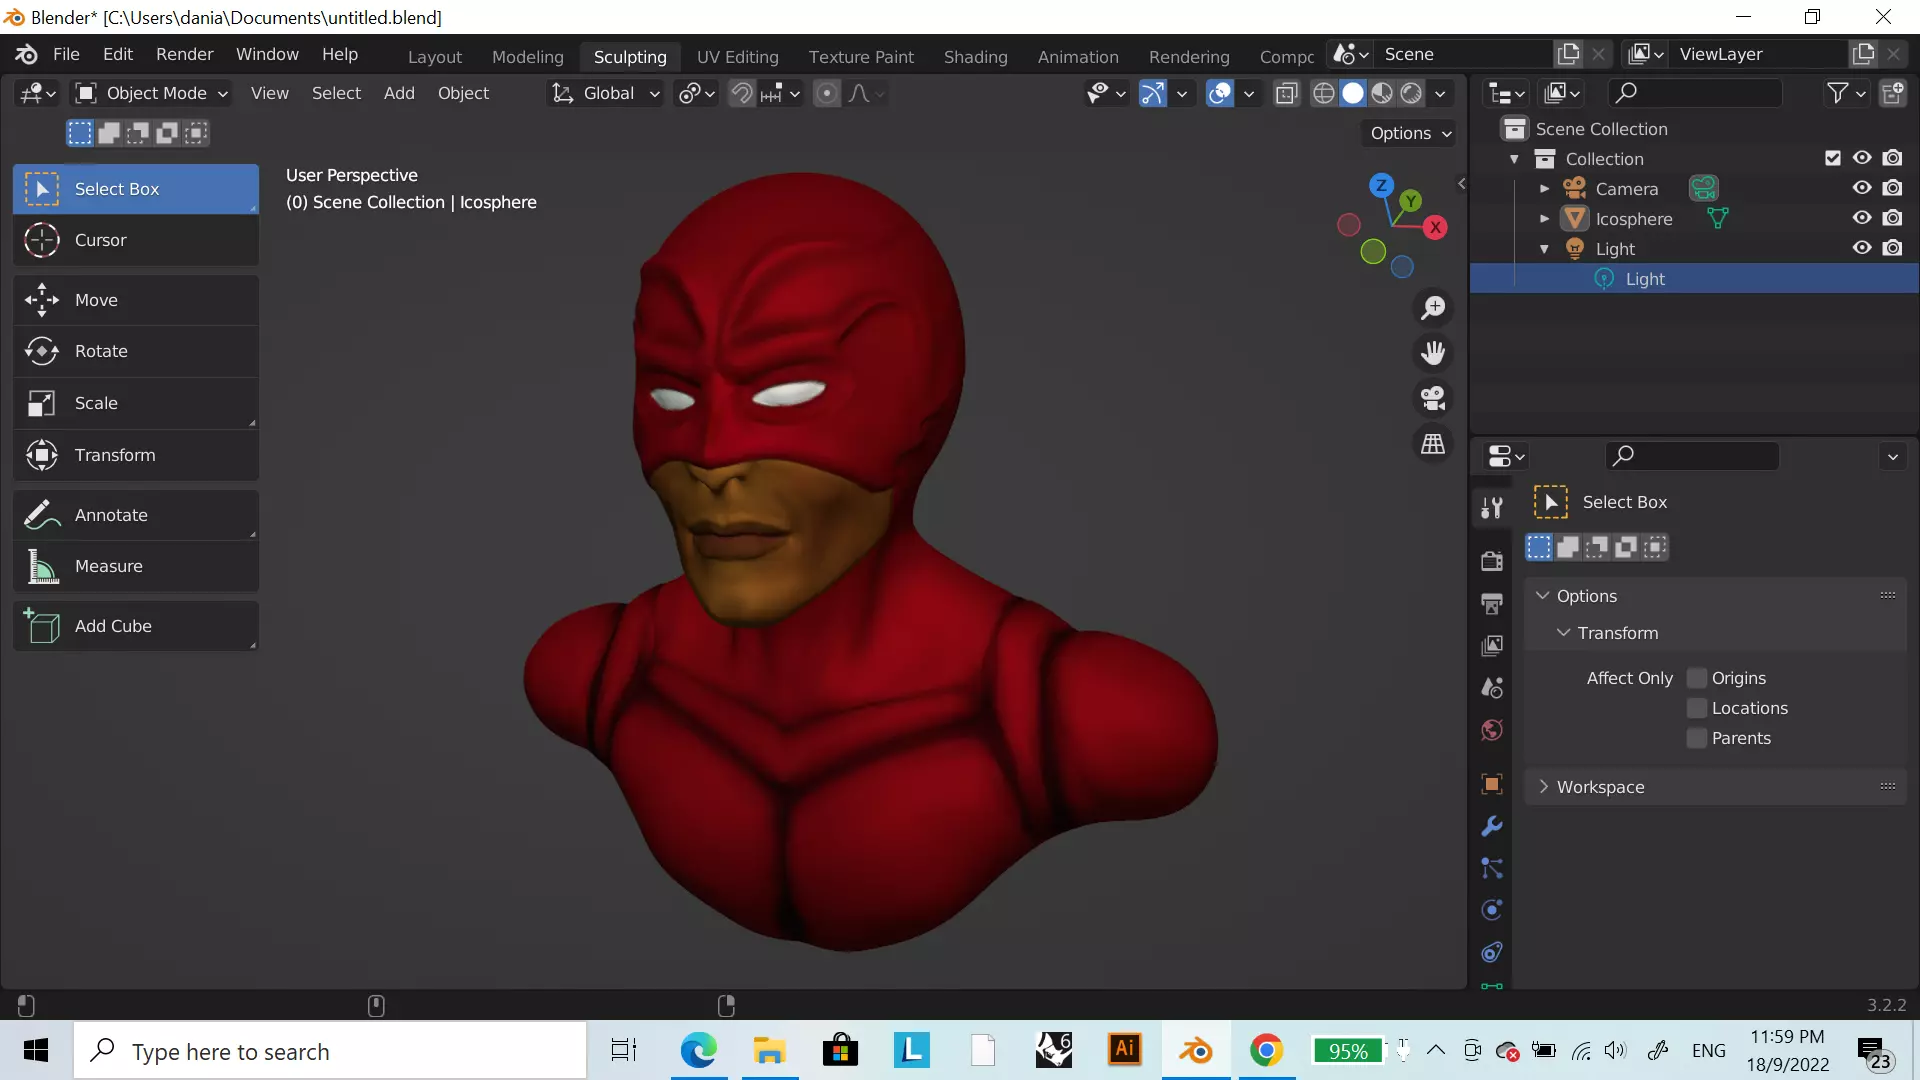Open the View Layer properties tab
1920x1080 pixels.
[x=1492, y=645]
